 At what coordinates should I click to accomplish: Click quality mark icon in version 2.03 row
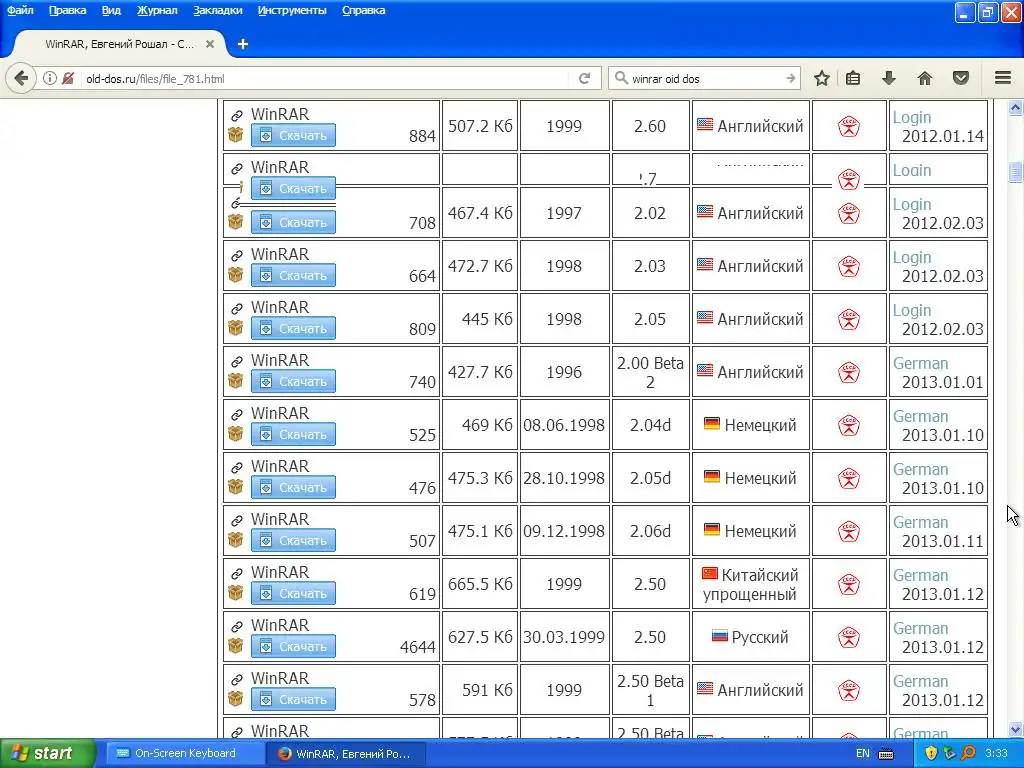click(848, 266)
